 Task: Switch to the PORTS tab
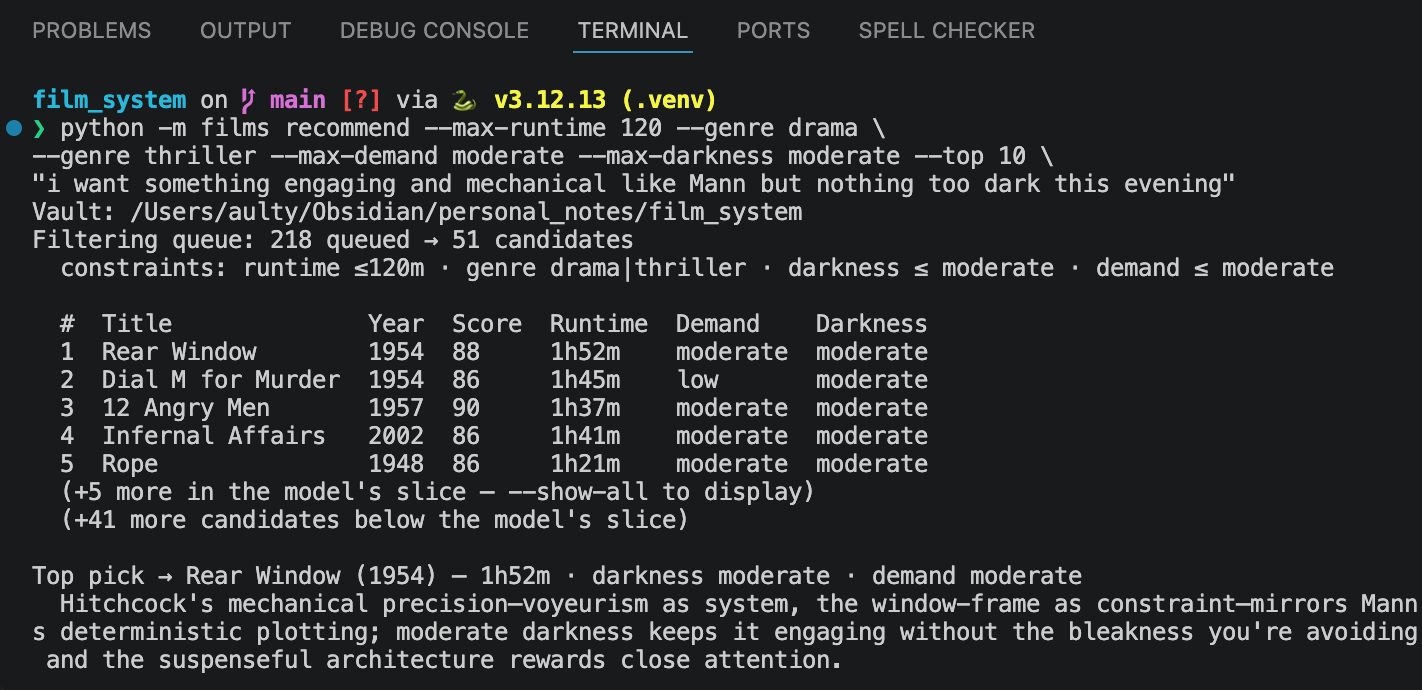(773, 31)
